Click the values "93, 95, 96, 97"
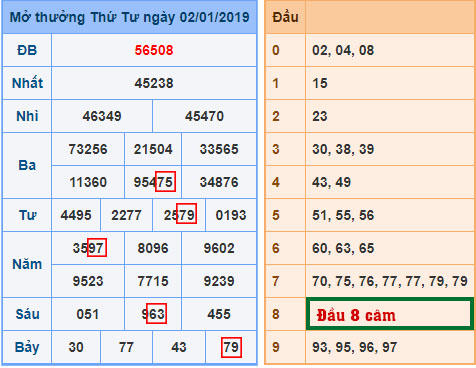The height and width of the screenshot is (368, 476). coord(355,348)
